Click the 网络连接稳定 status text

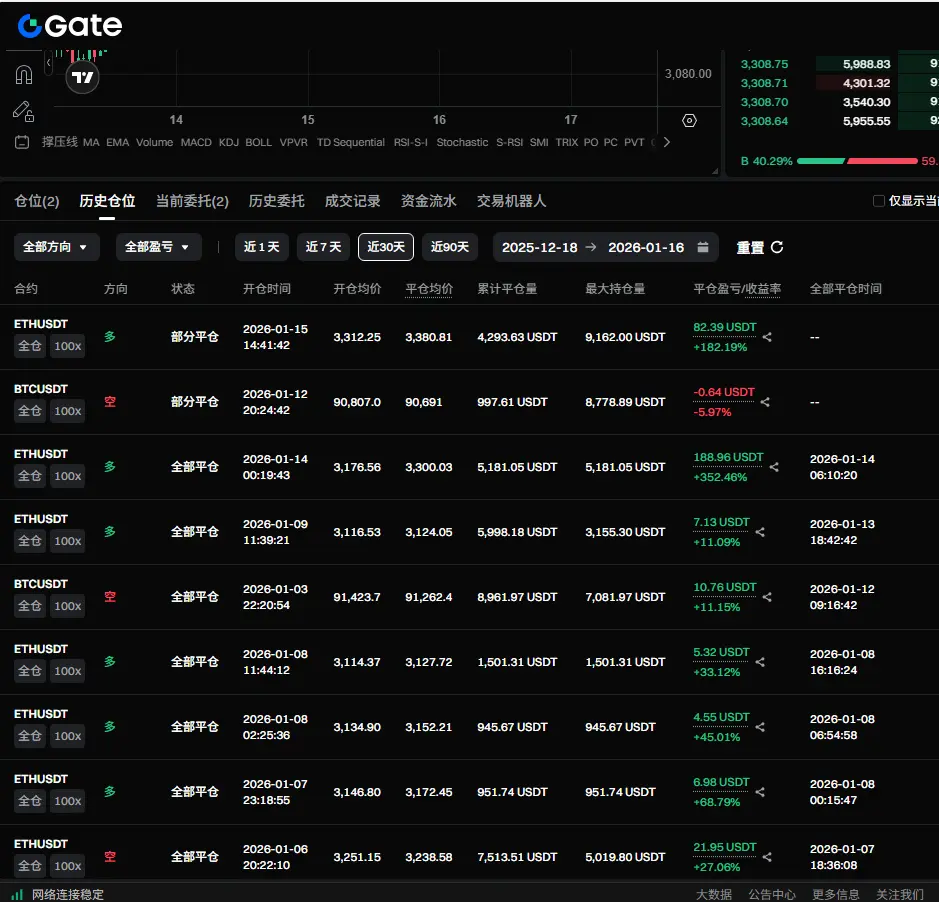click(68, 895)
